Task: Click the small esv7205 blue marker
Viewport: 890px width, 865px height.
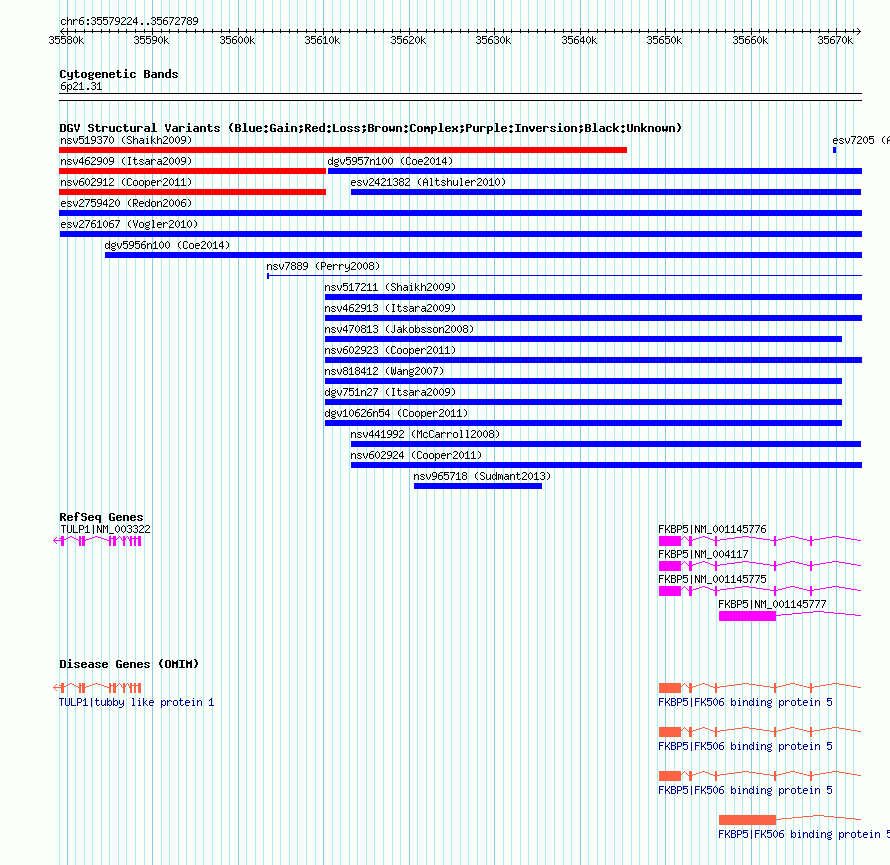Action: point(834,150)
